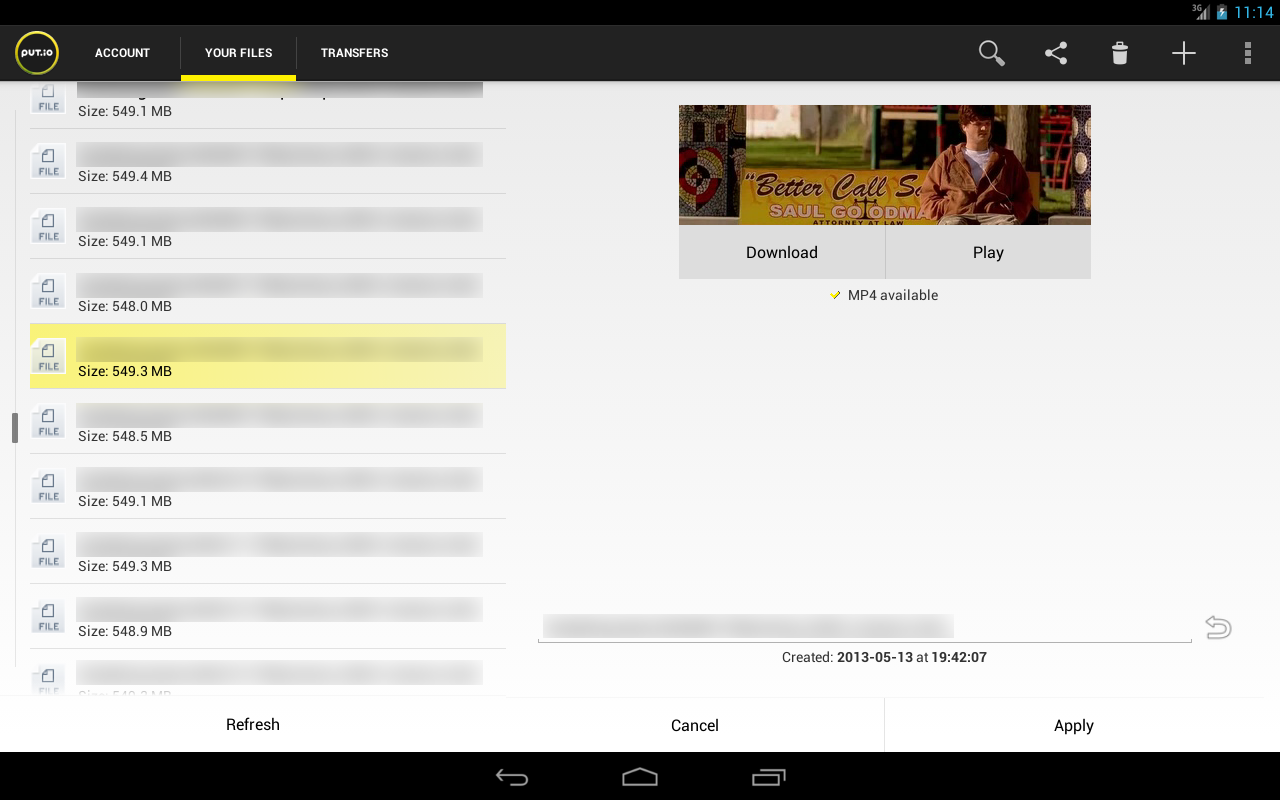
Task: Apply the file name change
Action: tap(1074, 726)
